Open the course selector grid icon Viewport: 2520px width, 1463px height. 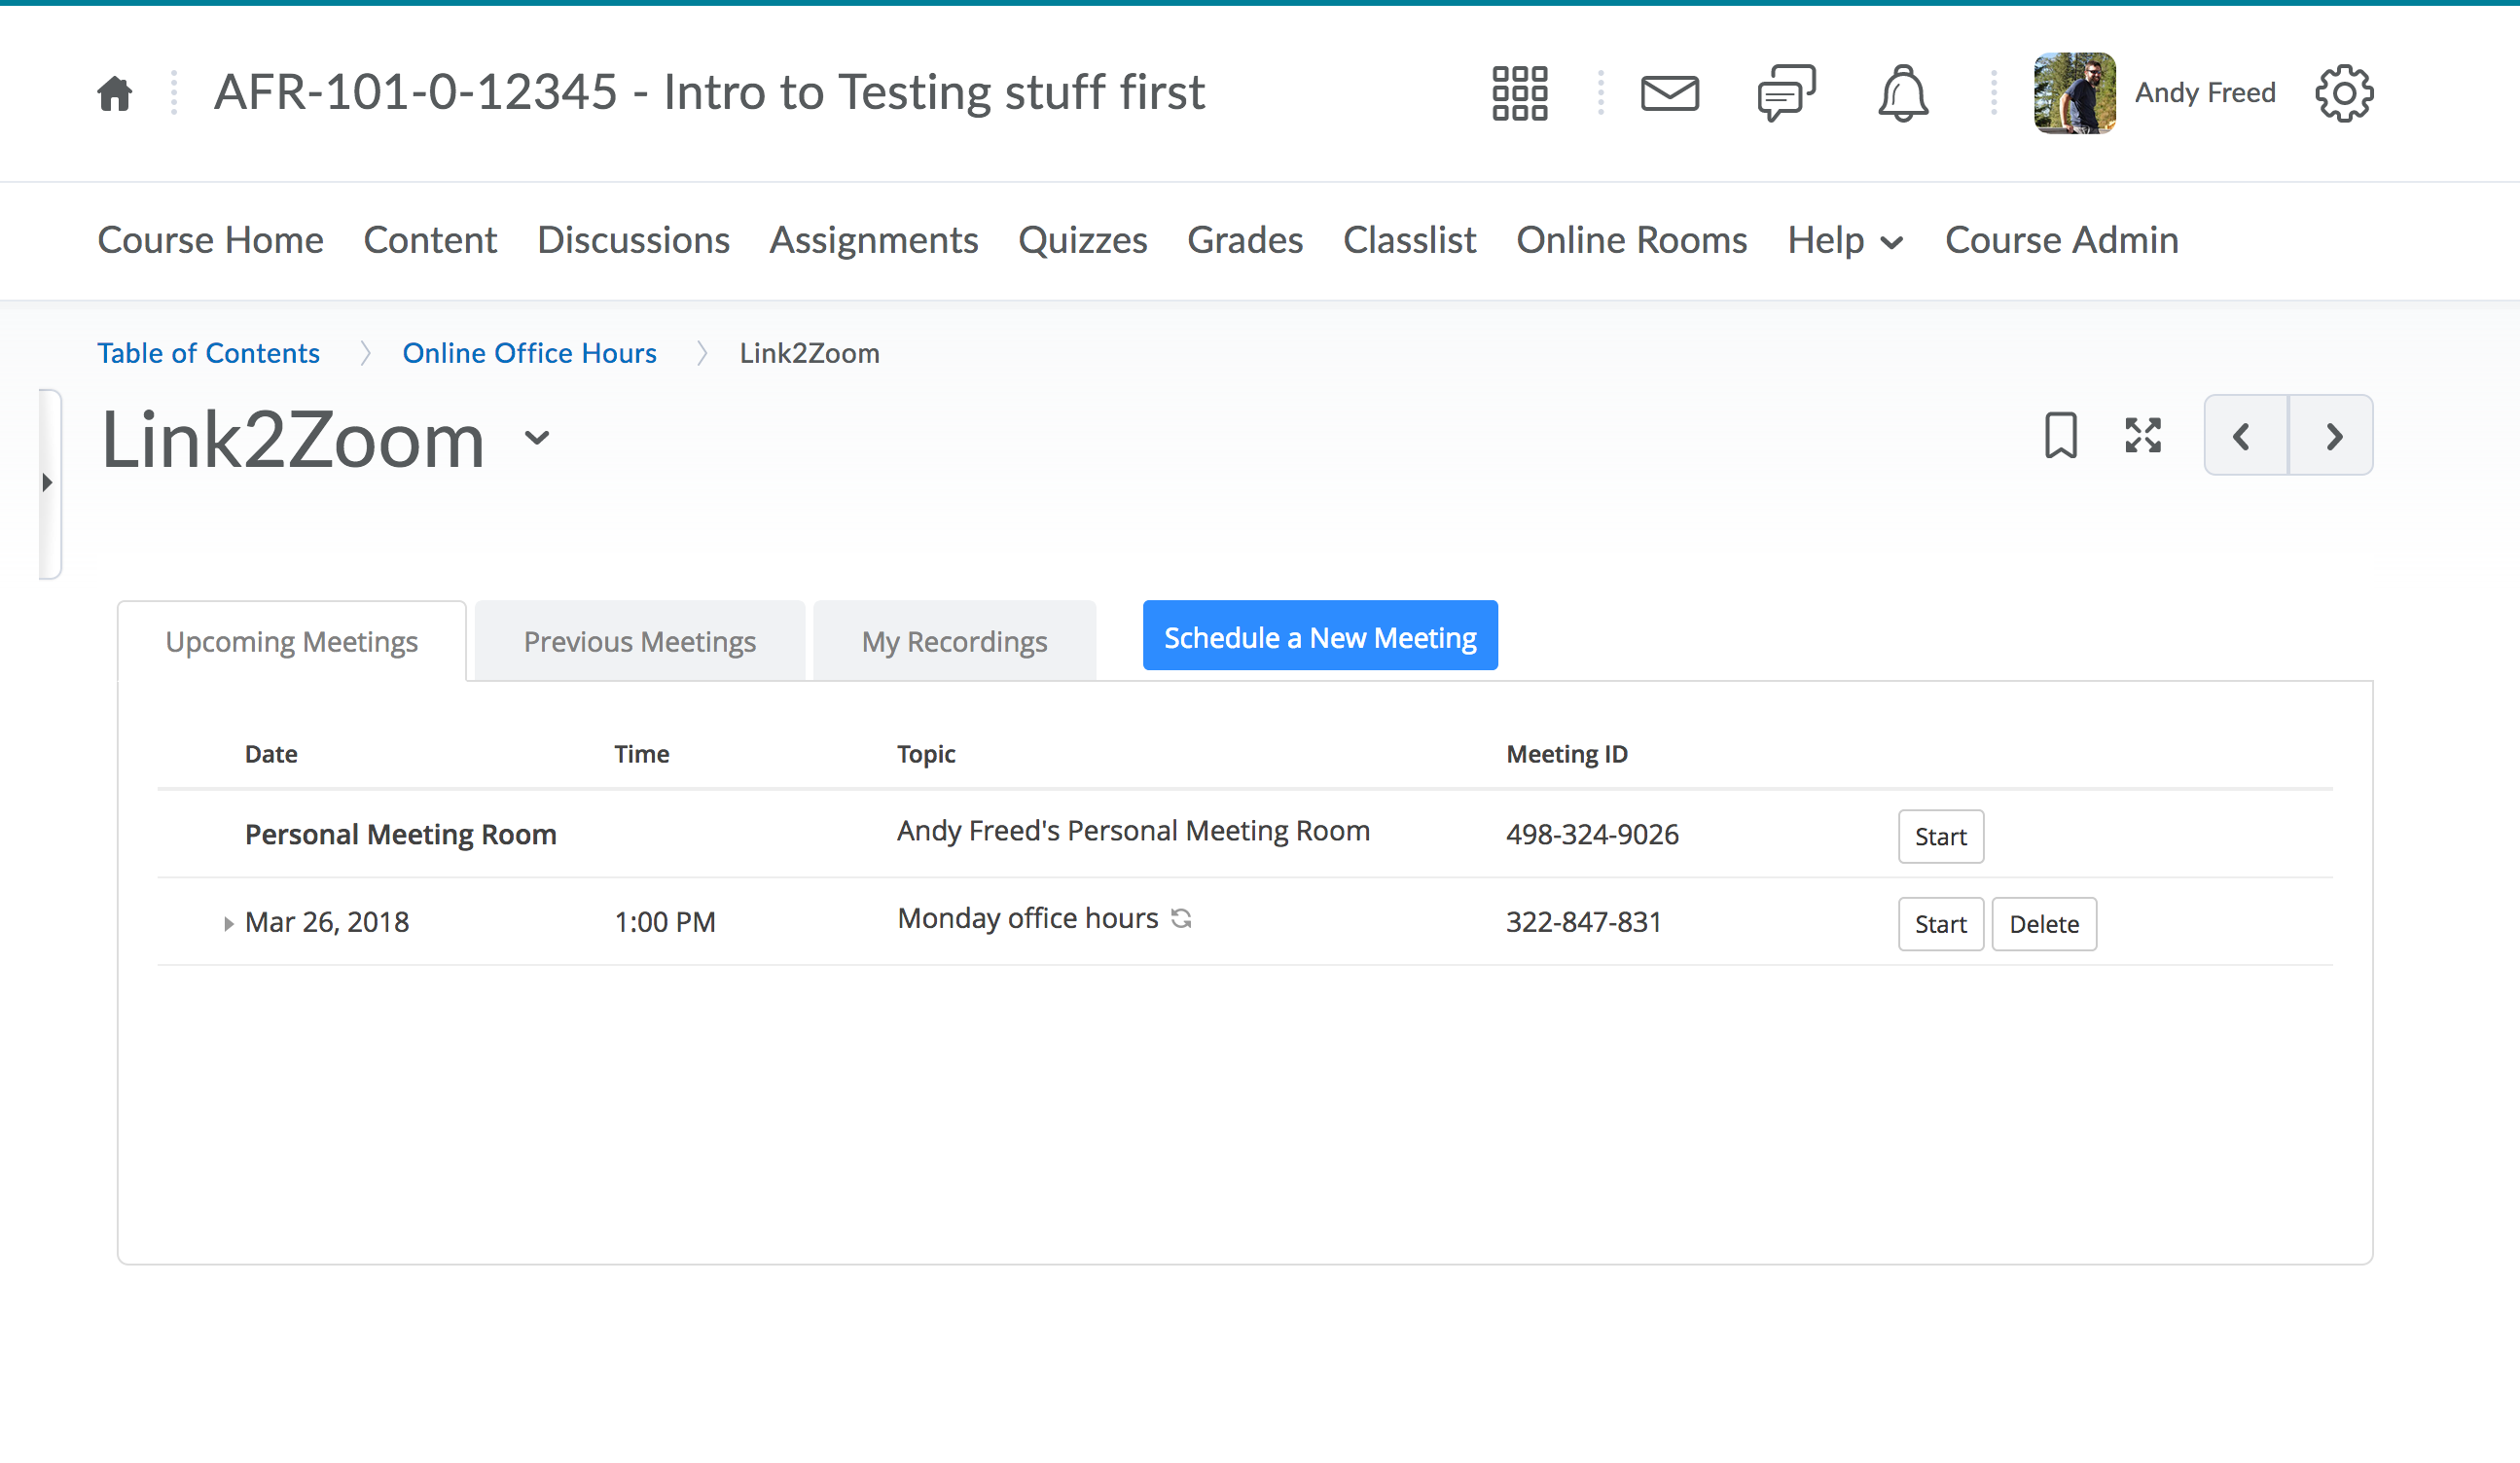click(1519, 94)
